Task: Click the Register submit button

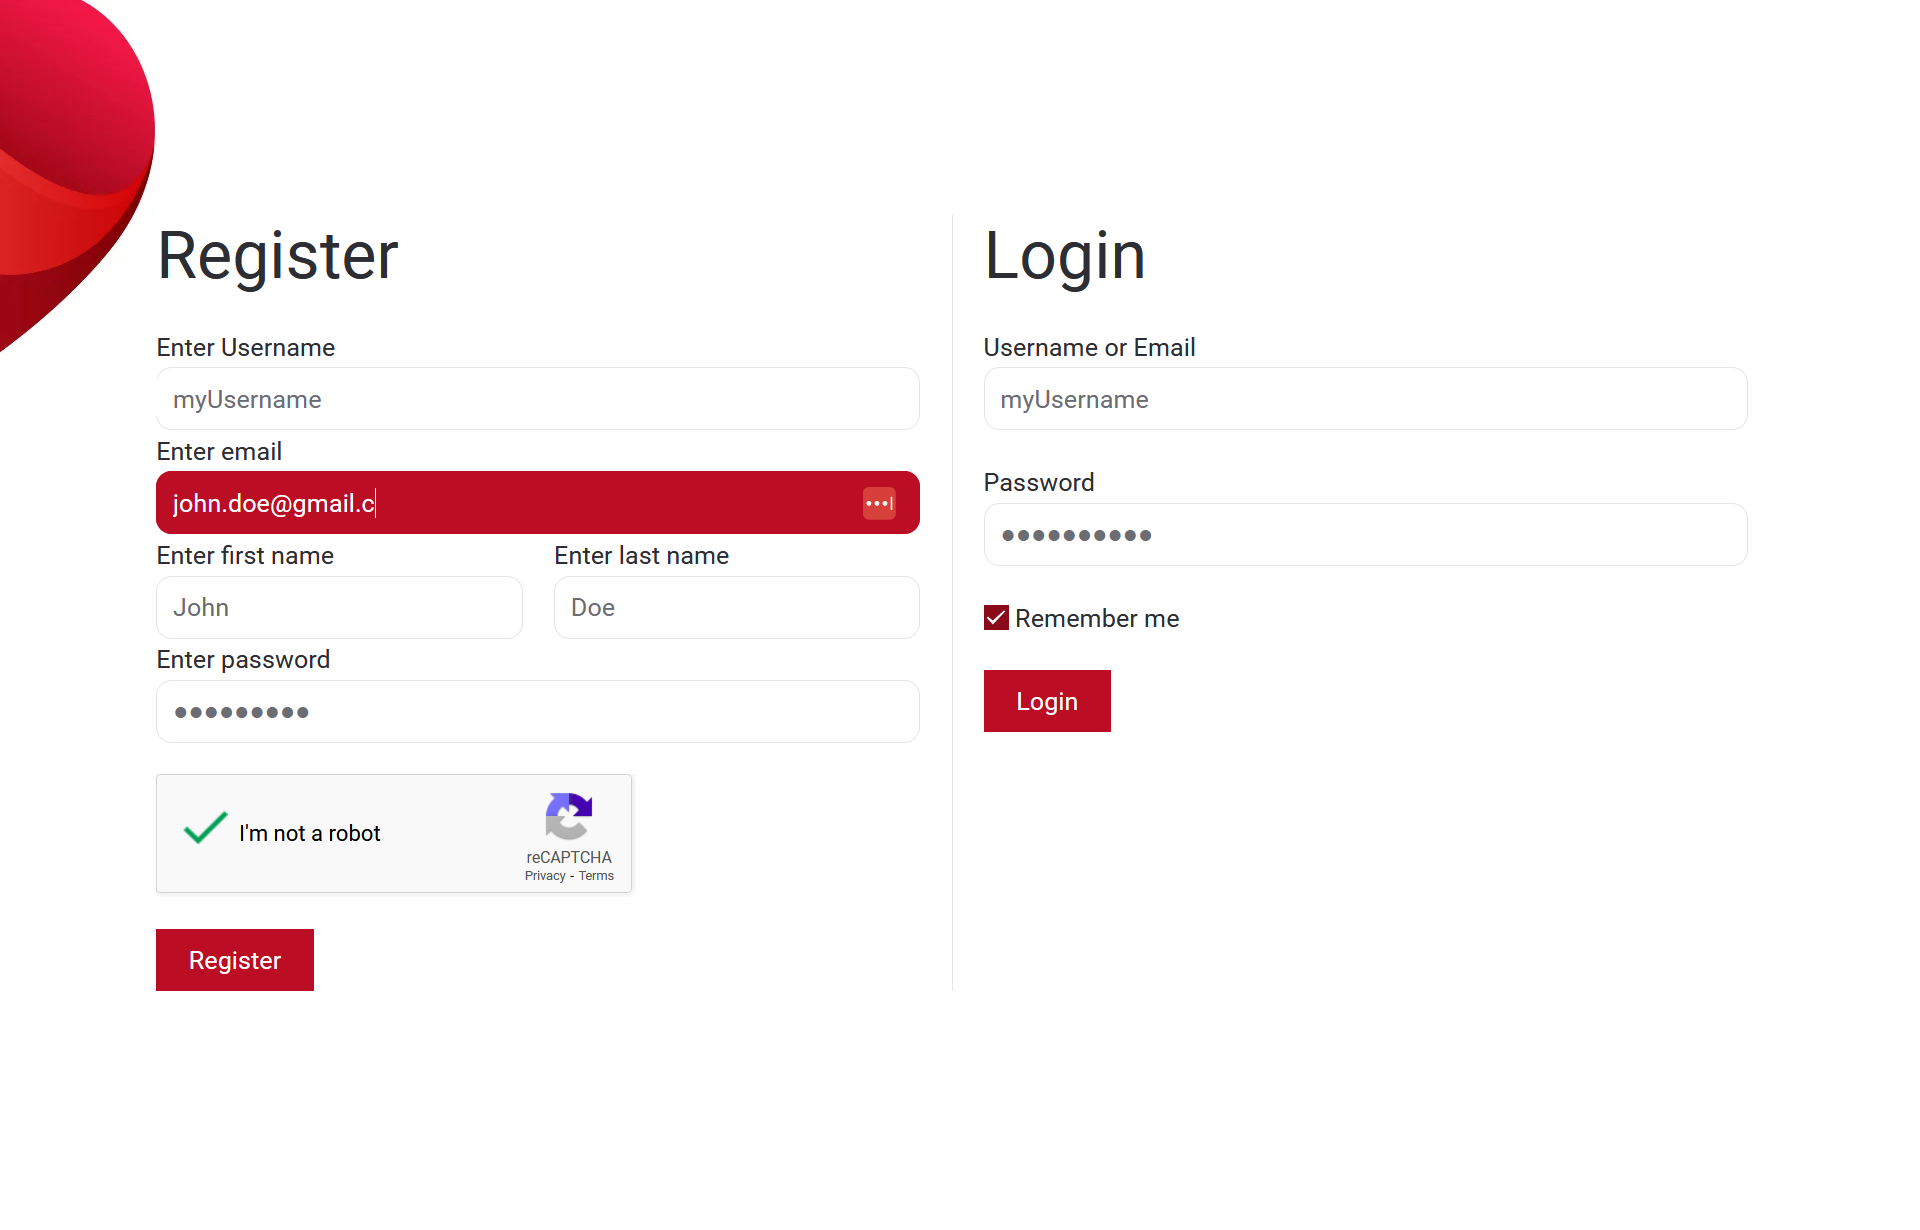Action: pos(235,960)
